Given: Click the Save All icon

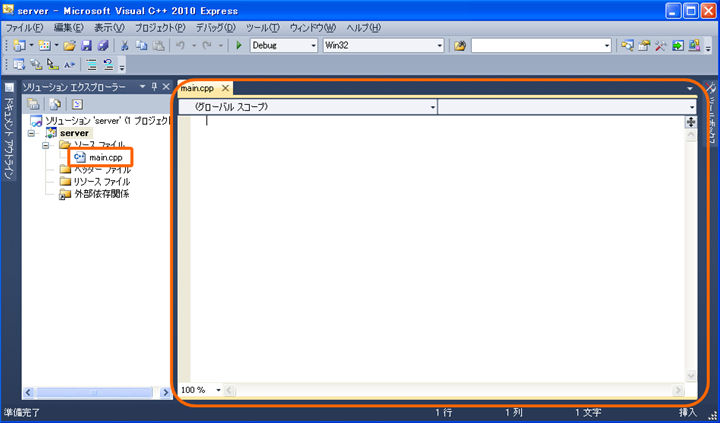Looking at the screenshot, I should (103, 45).
